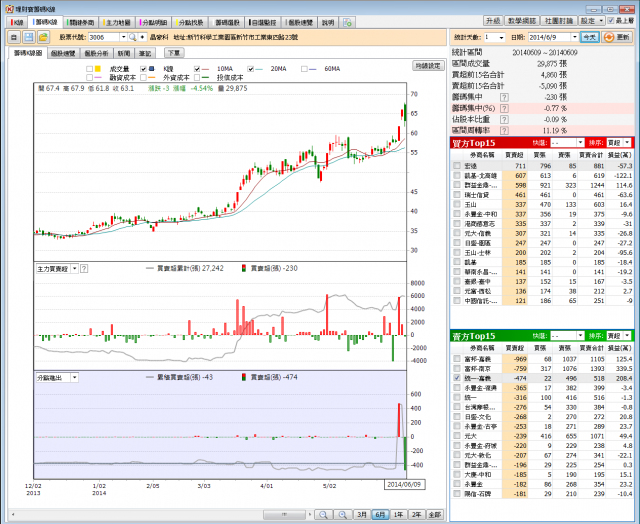Switch to the 分點明細 main tab
Viewport: 640px width, 524px height.
(154, 22)
